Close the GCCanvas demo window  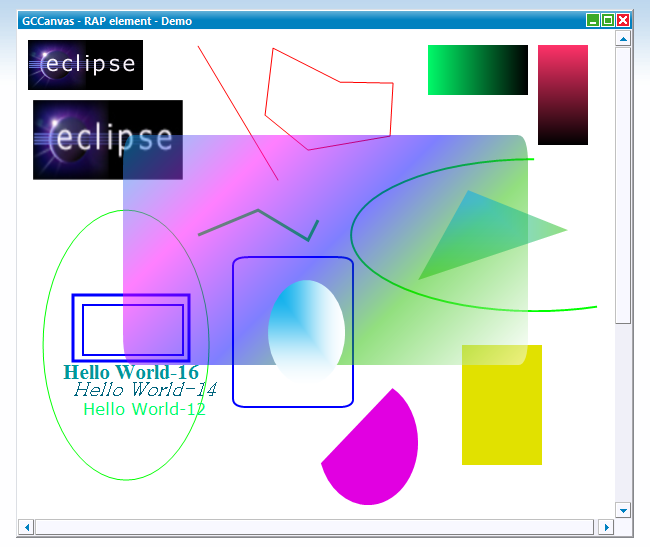click(x=623, y=20)
